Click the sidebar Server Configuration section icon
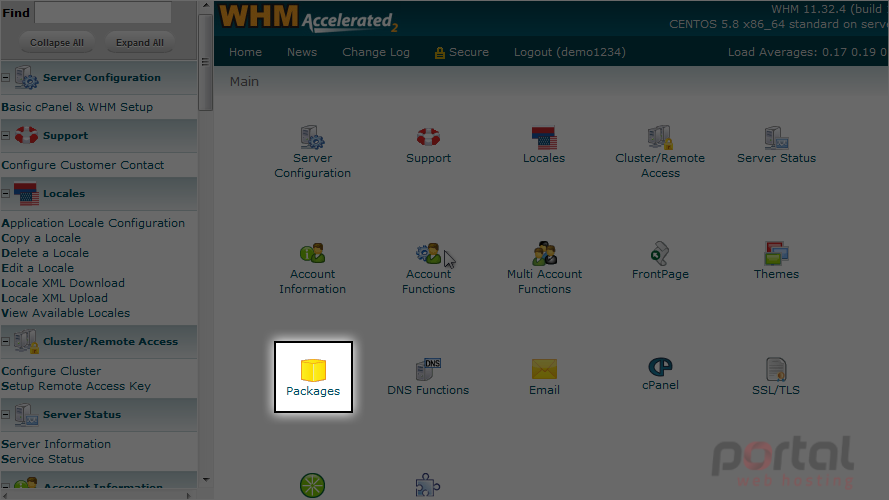The image size is (889, 500). pyautogui.click(x=26, y=77)
